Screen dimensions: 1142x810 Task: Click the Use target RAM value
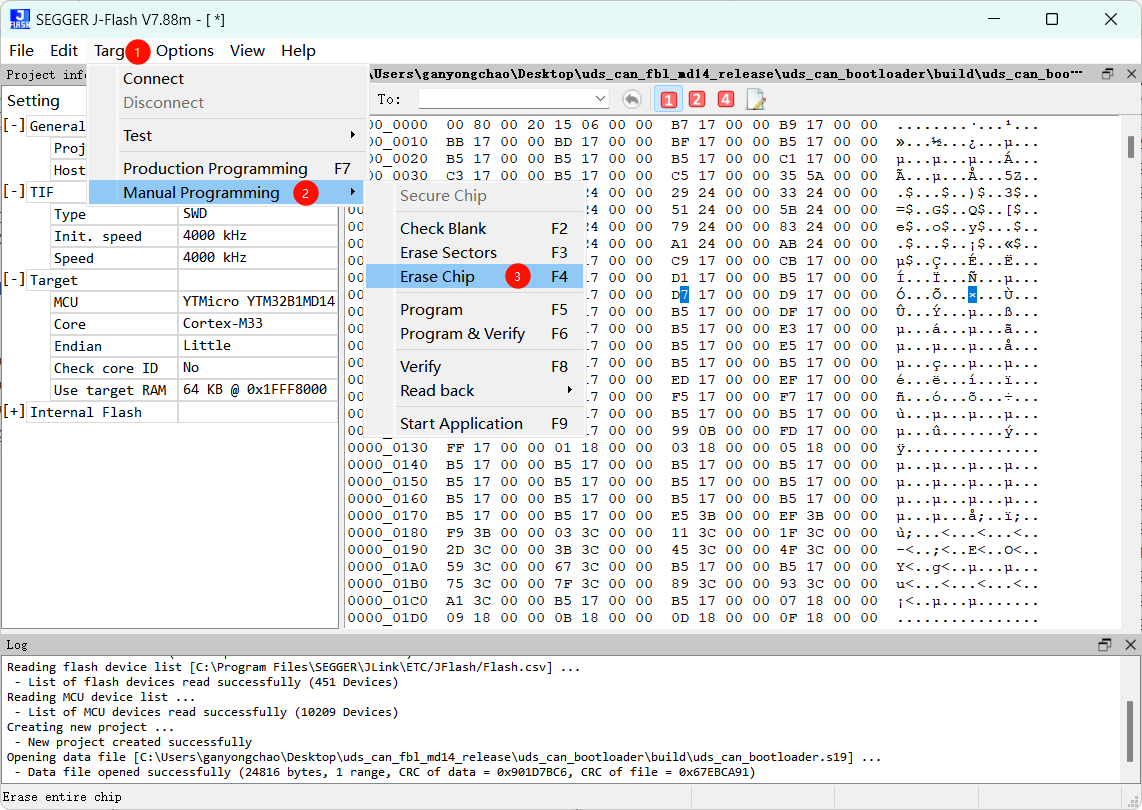258,389
